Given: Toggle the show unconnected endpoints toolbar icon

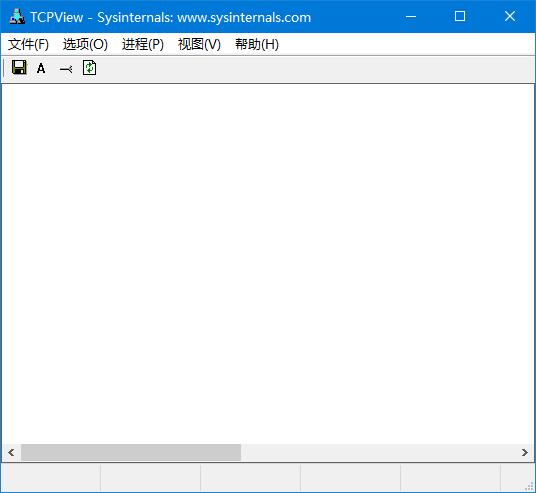Looking at the screenshot, I should click(66, 69).
